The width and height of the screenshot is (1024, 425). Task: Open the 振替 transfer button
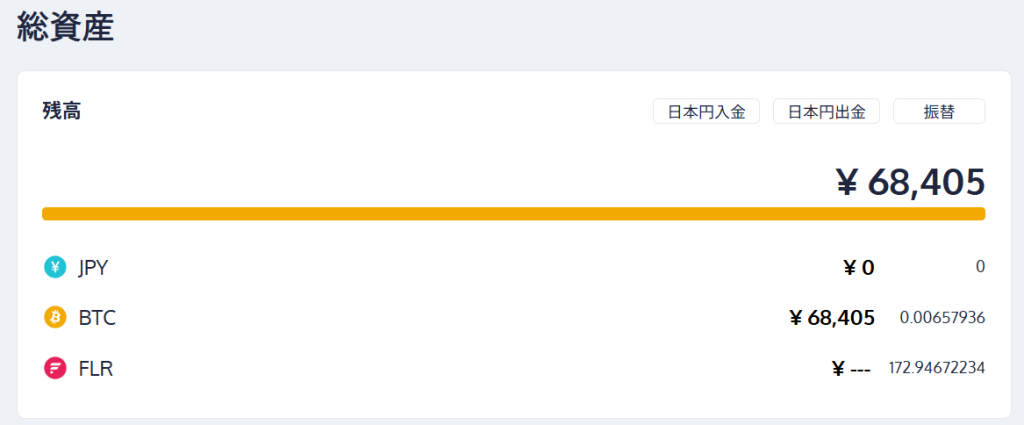(x=938, y=111)
